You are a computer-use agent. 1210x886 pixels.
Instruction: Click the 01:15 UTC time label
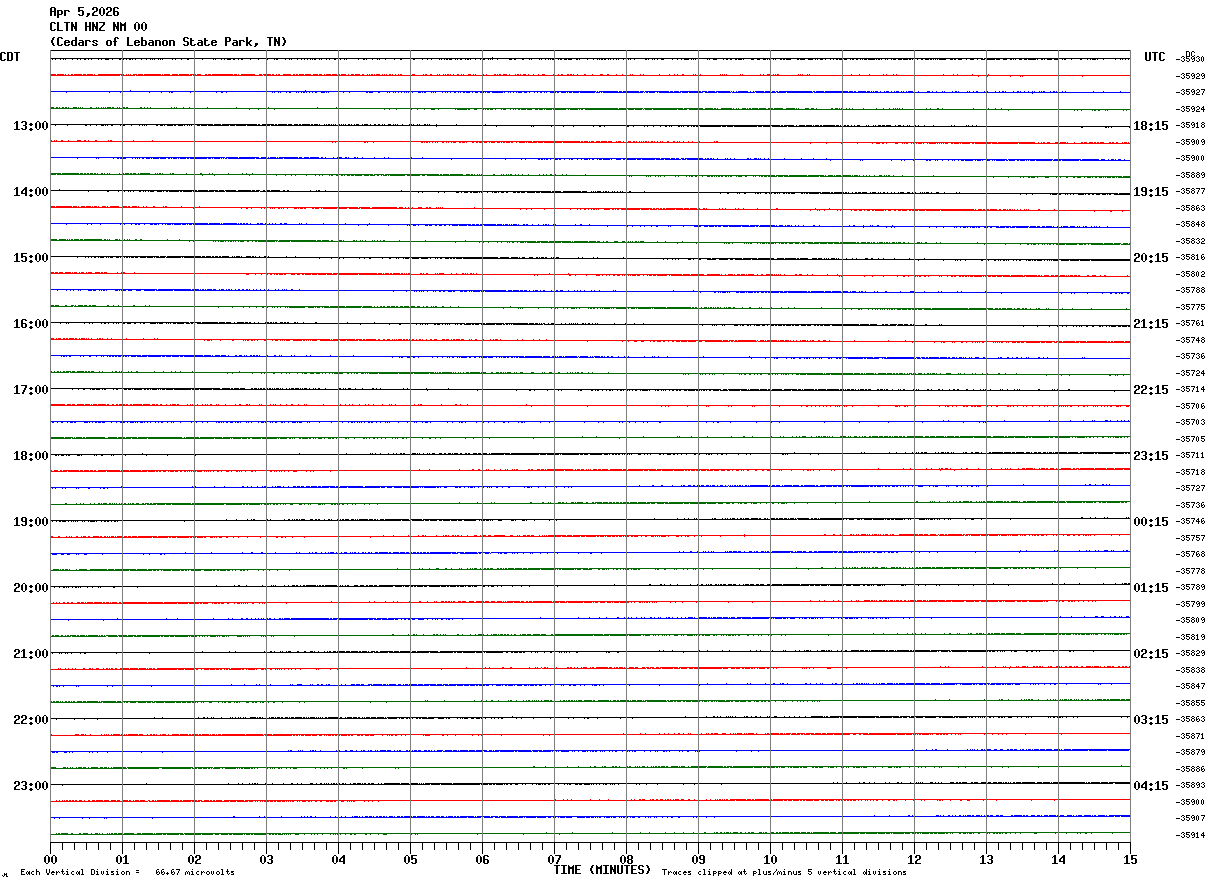(x=1150, y=588)
